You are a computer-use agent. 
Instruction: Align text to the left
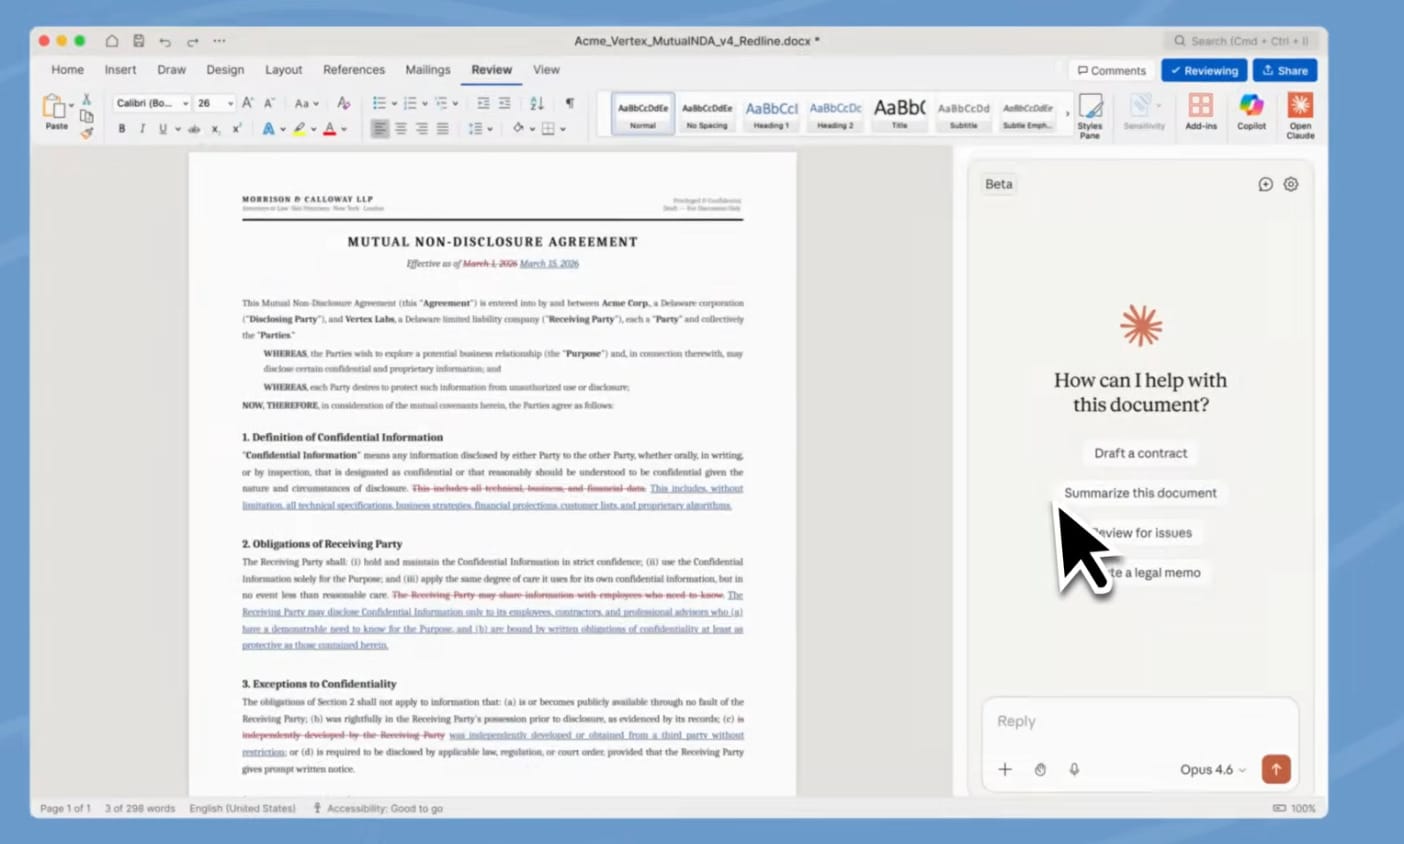coord(379,129)
